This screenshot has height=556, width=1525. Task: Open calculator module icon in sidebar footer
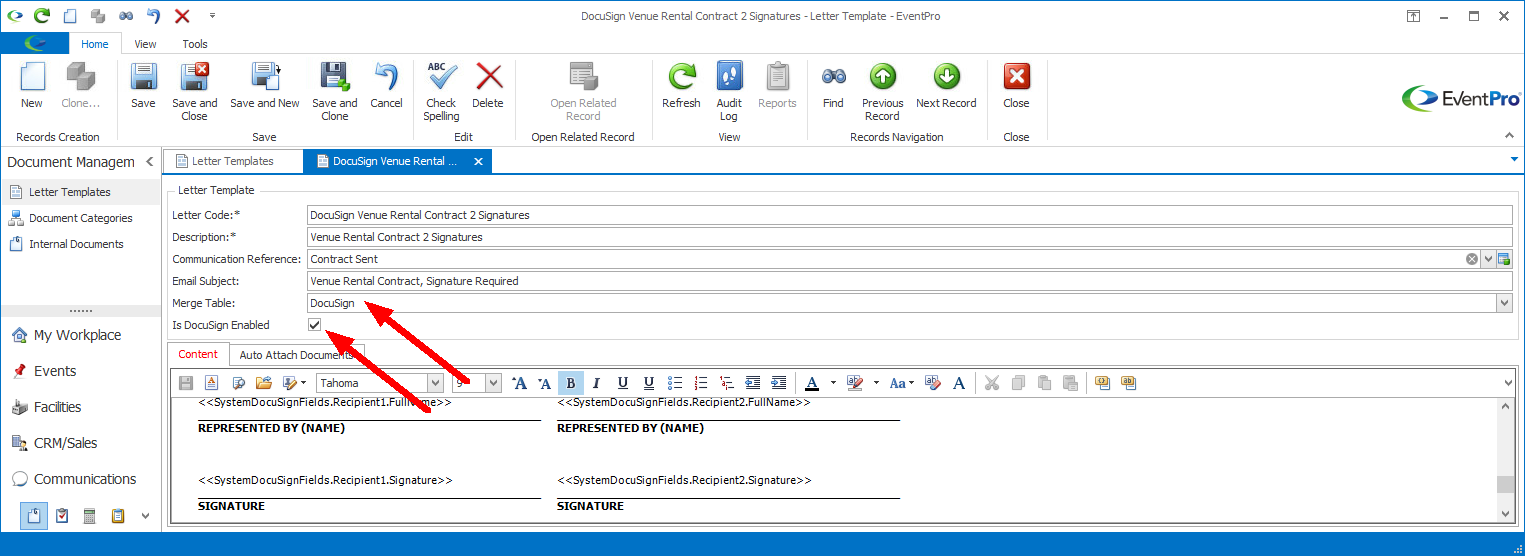pyautogui.click(x=89, y=516)
